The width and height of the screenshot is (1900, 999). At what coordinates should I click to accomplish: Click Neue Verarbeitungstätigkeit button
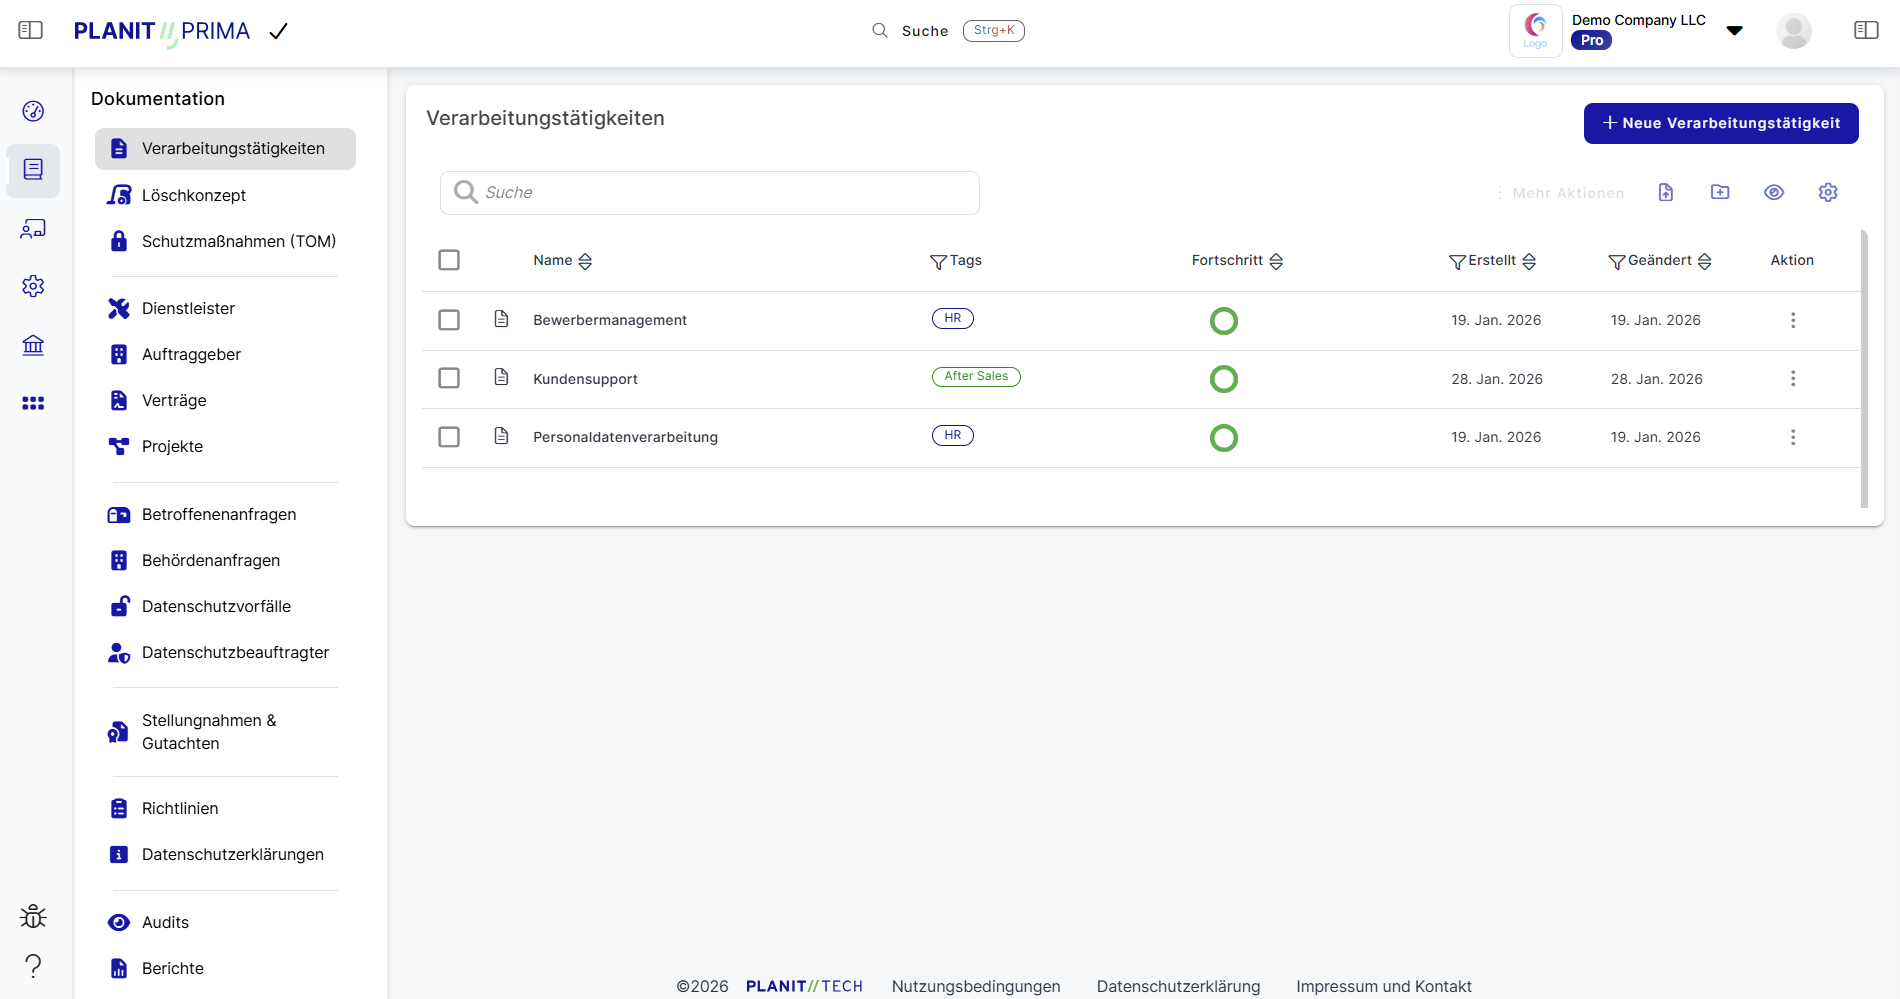[x=1721, y=123]
